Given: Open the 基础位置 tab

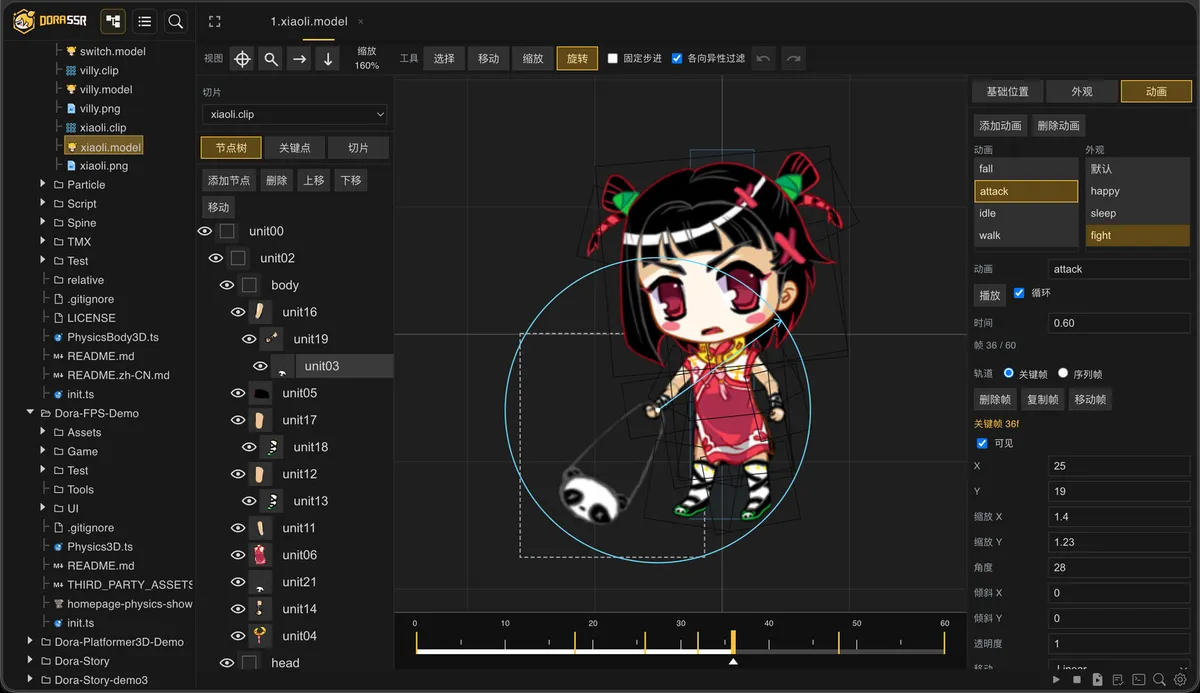Looking at the screenshot, I should tap(1008, 91).
